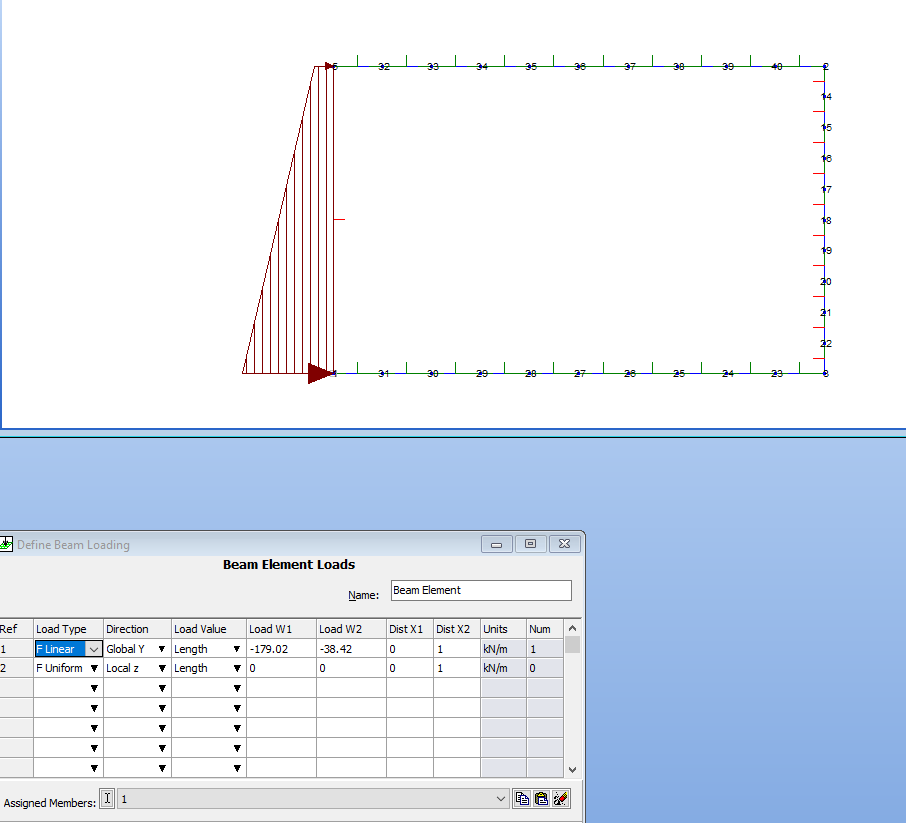Open the F Linear load type dropdown
The width and height of the screenshot is (906, 823).
(x=95, y=648)
